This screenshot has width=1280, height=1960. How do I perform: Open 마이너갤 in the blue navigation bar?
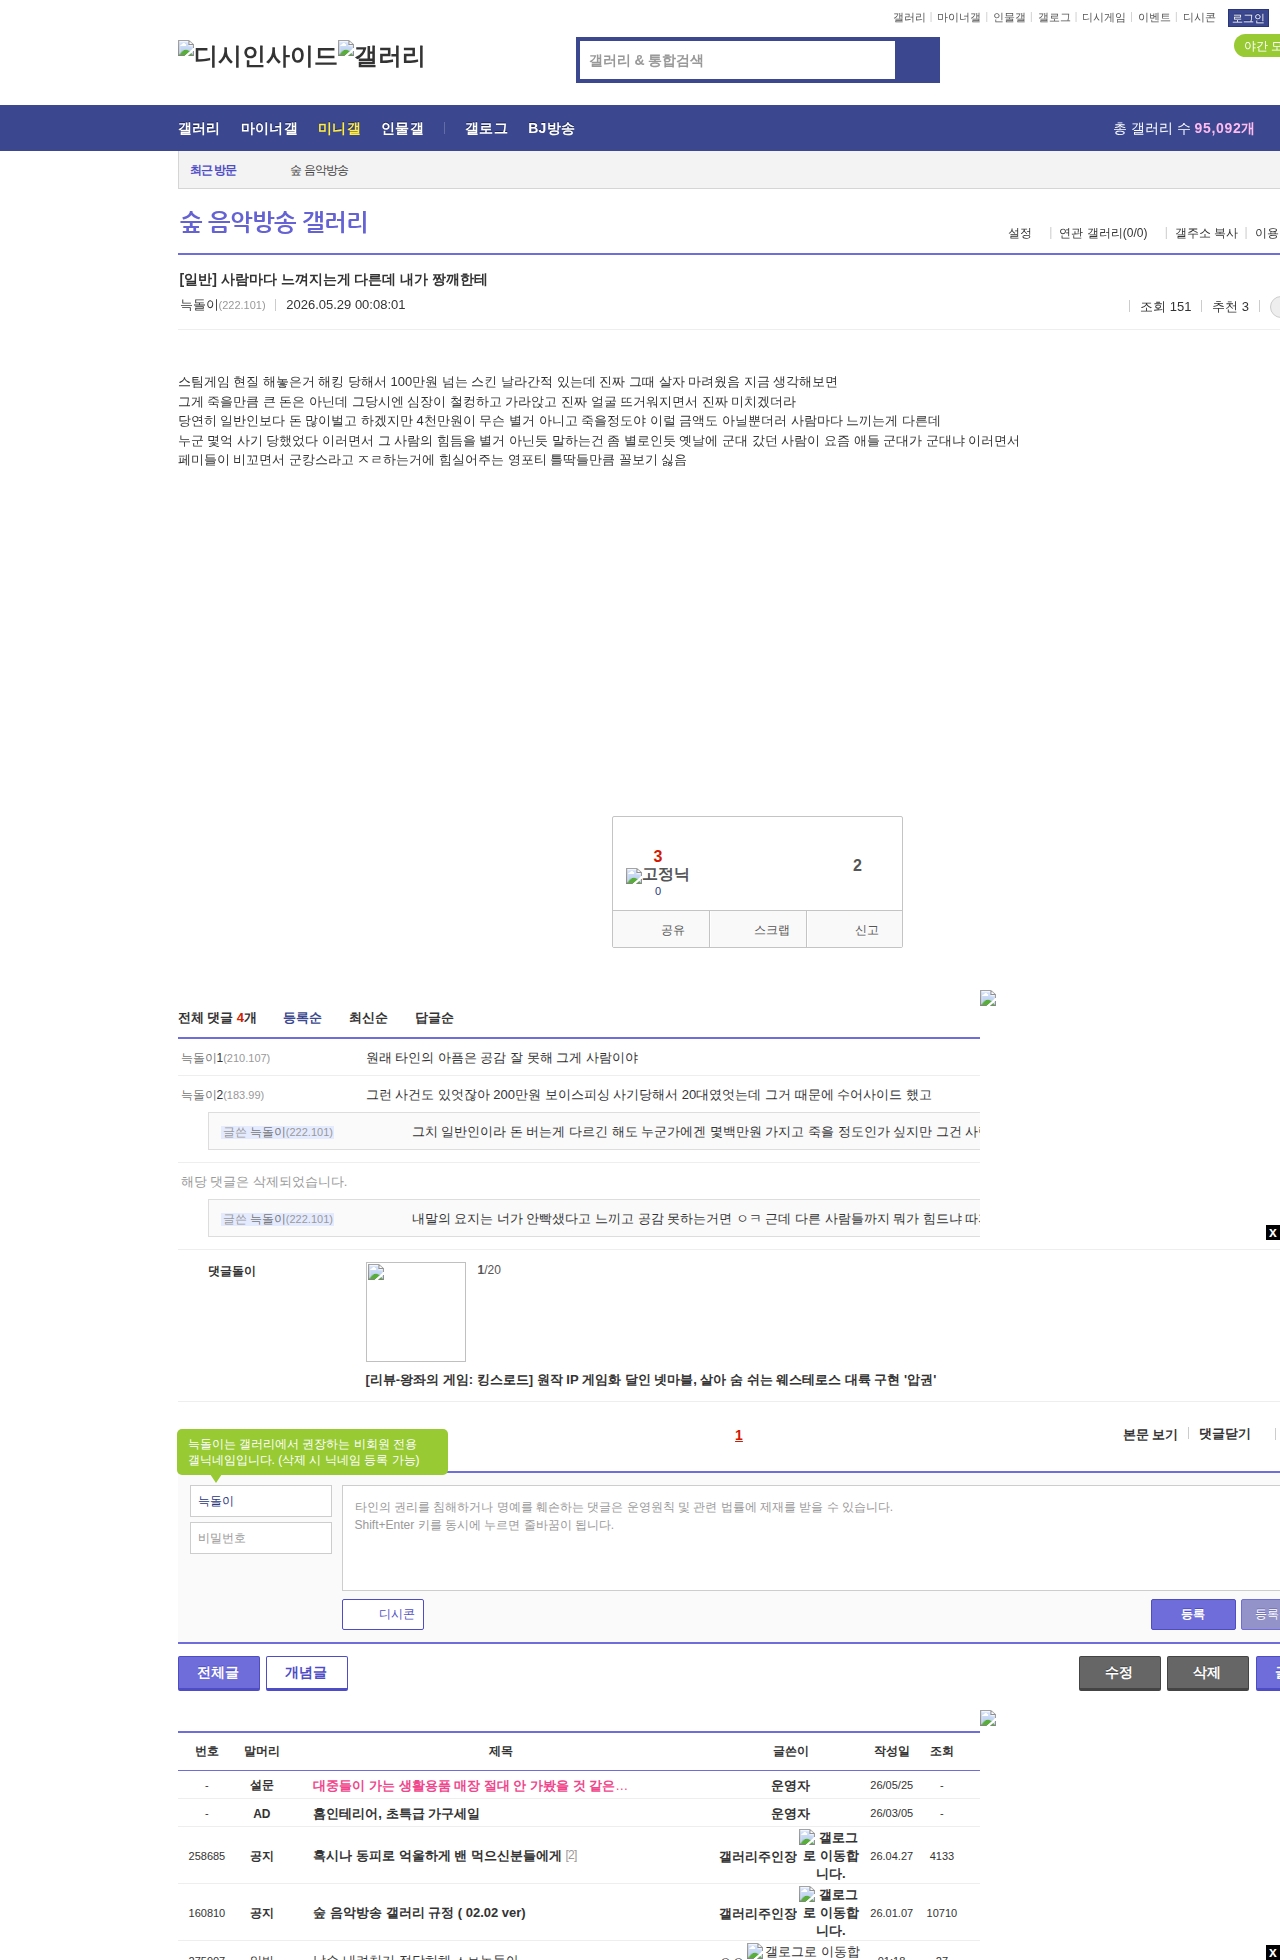(269, 128)
